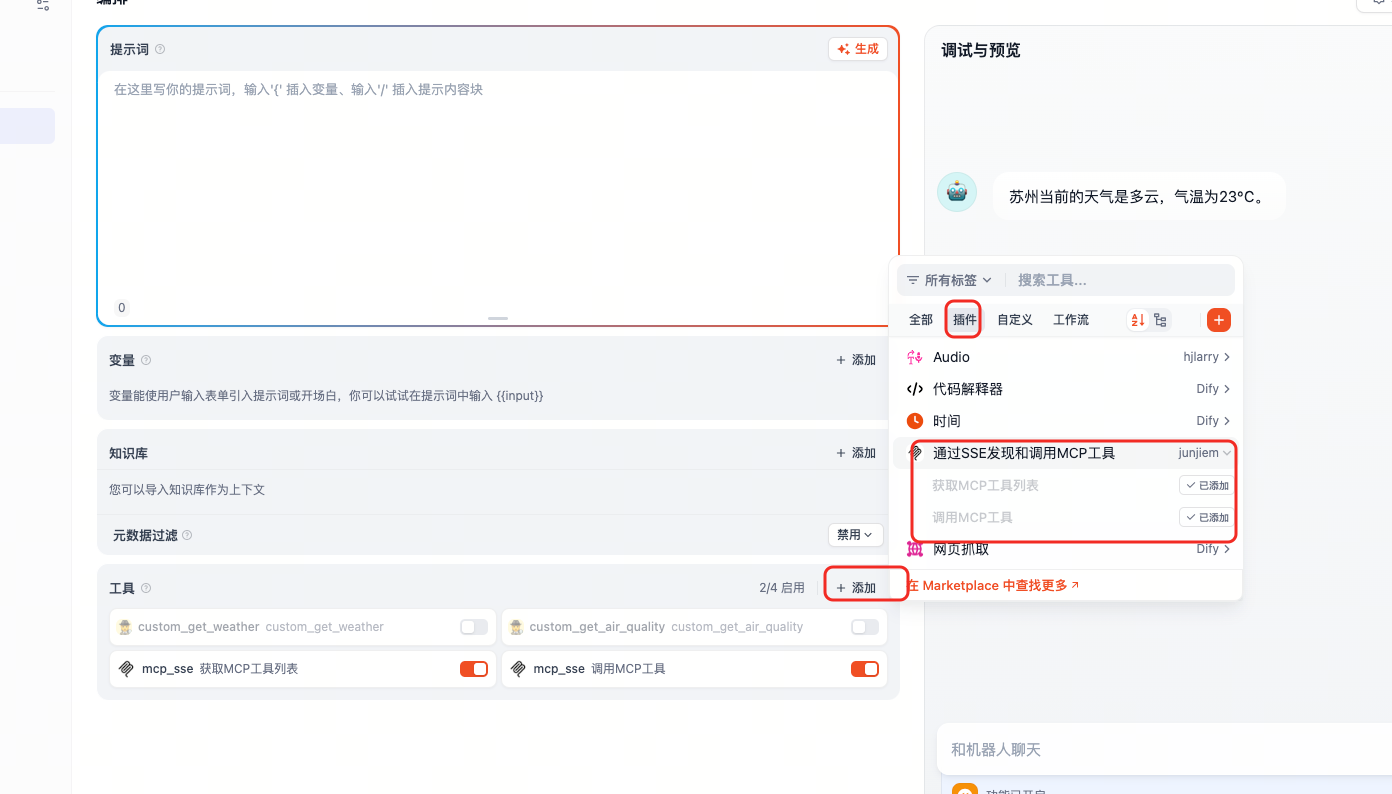Click the 网页抓取 plugin icon
This screenshot has width=1392, height=794.
coord(914,549)
